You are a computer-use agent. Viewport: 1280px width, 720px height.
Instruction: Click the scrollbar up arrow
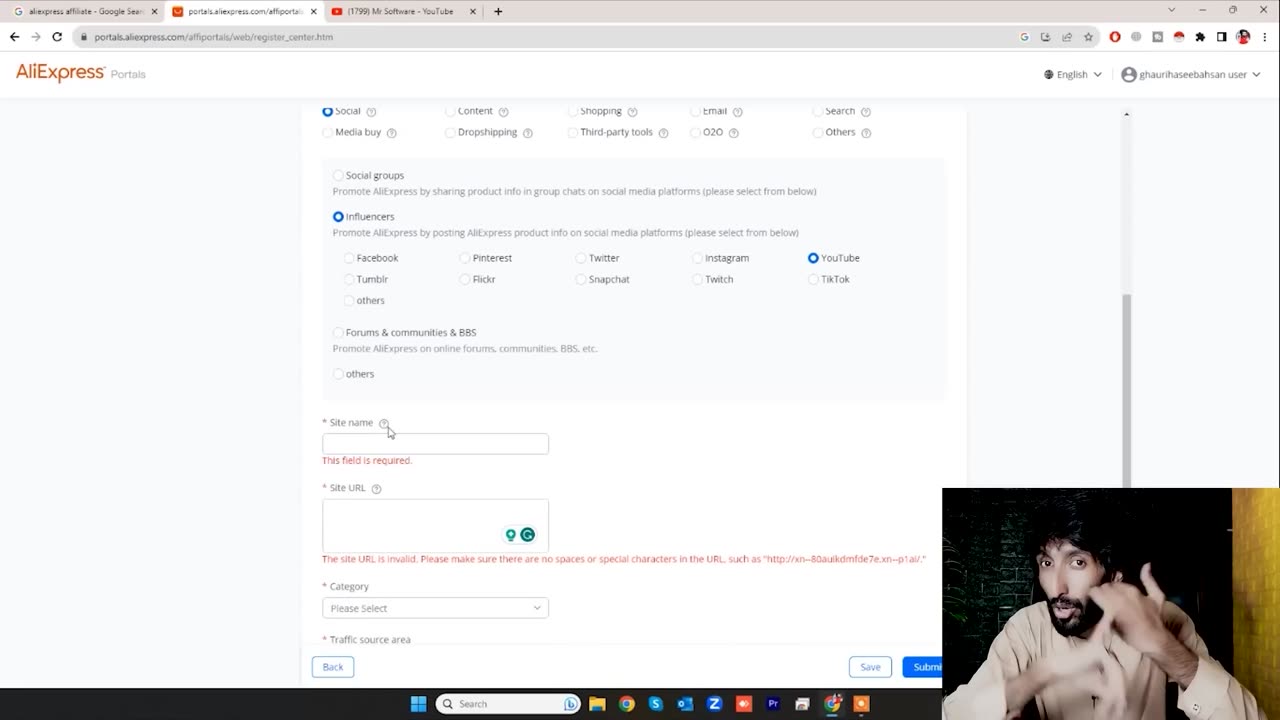pos(1126,115)
